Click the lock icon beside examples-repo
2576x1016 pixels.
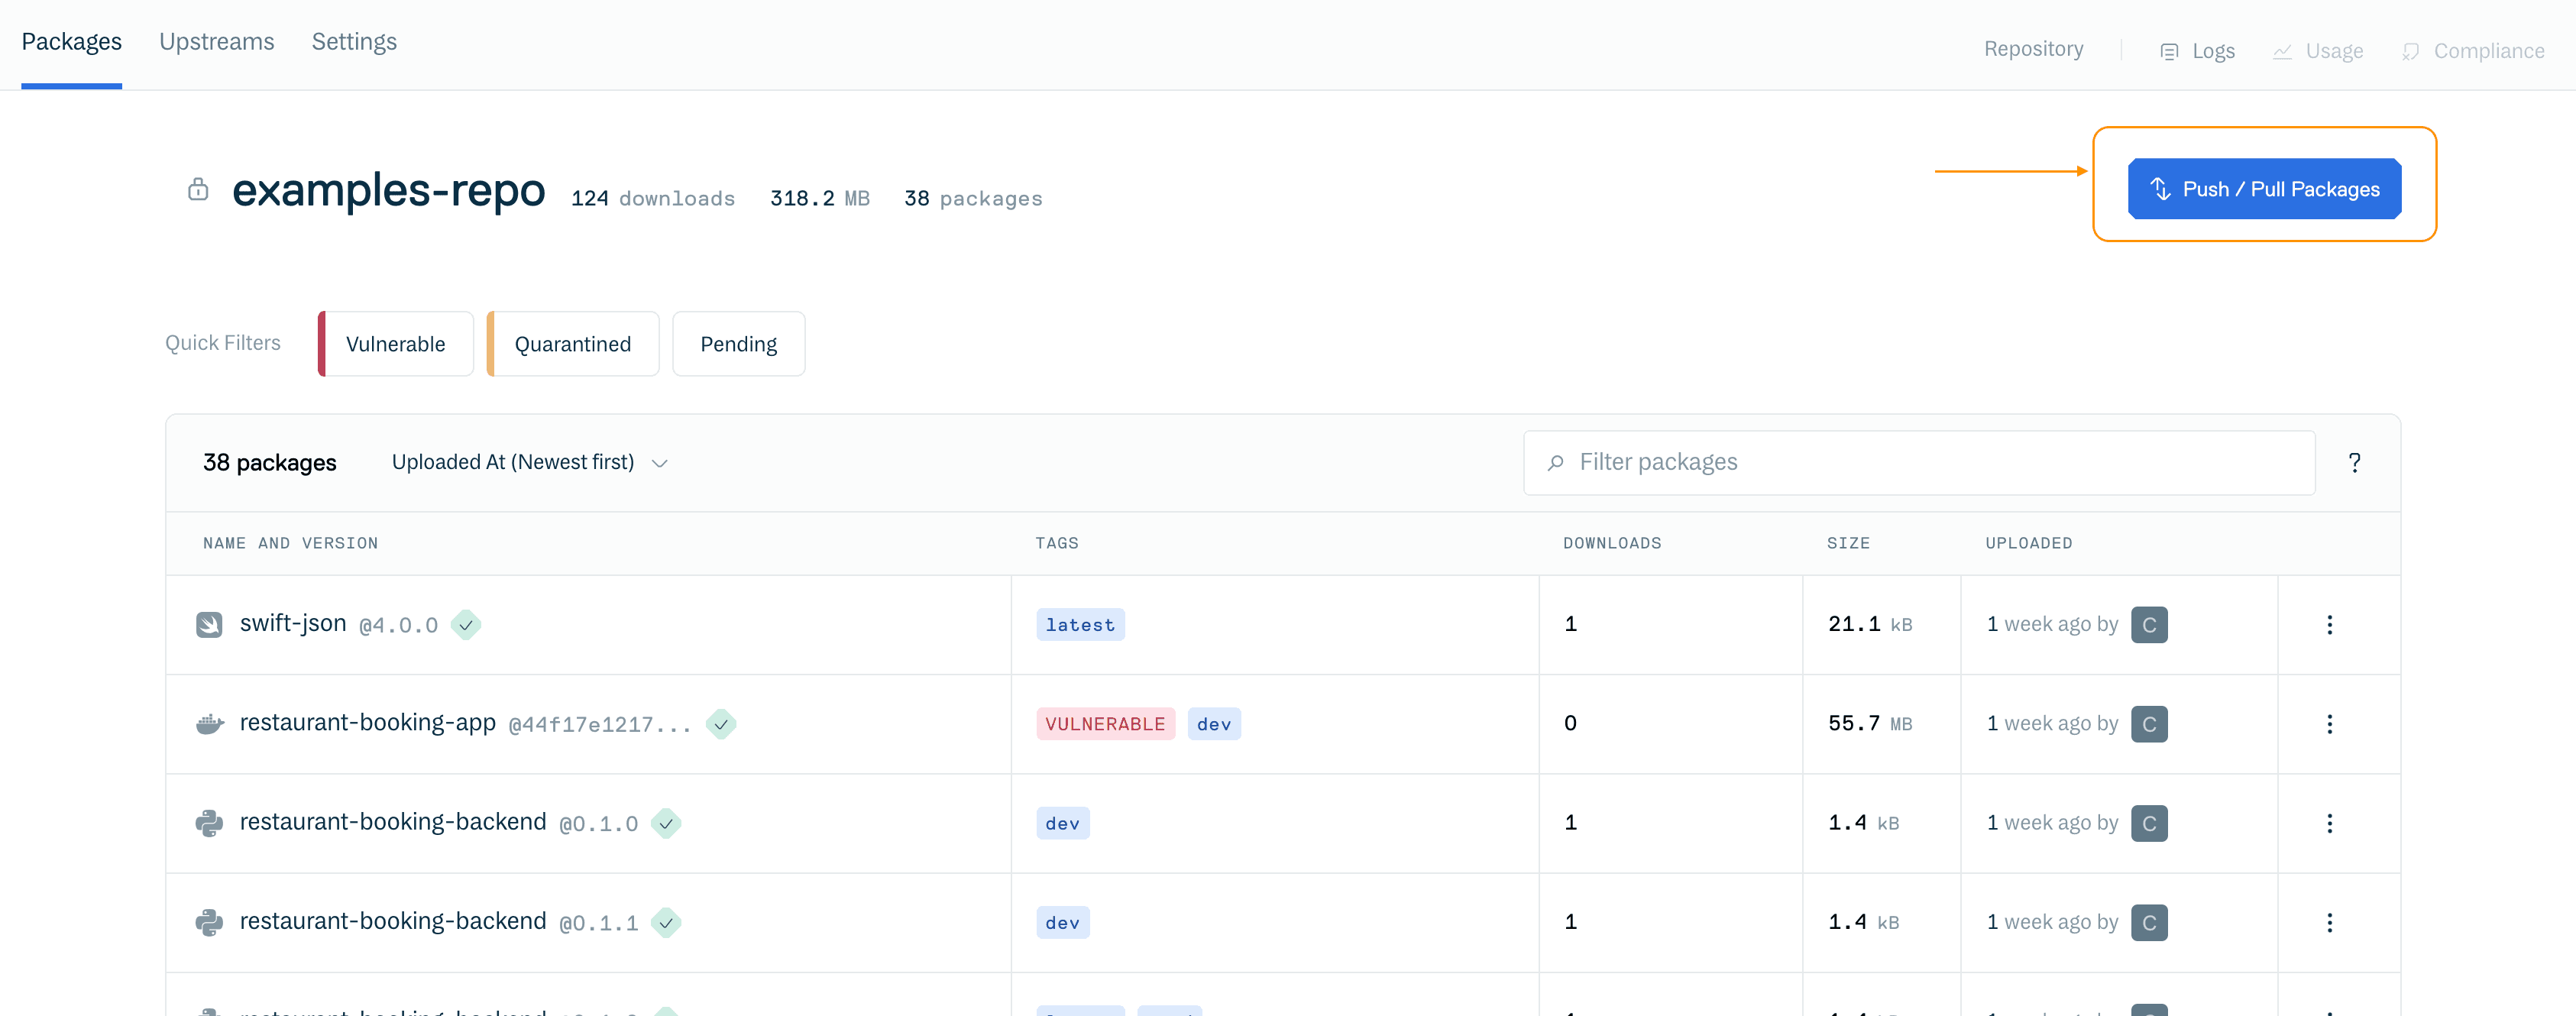pos(198,190)
